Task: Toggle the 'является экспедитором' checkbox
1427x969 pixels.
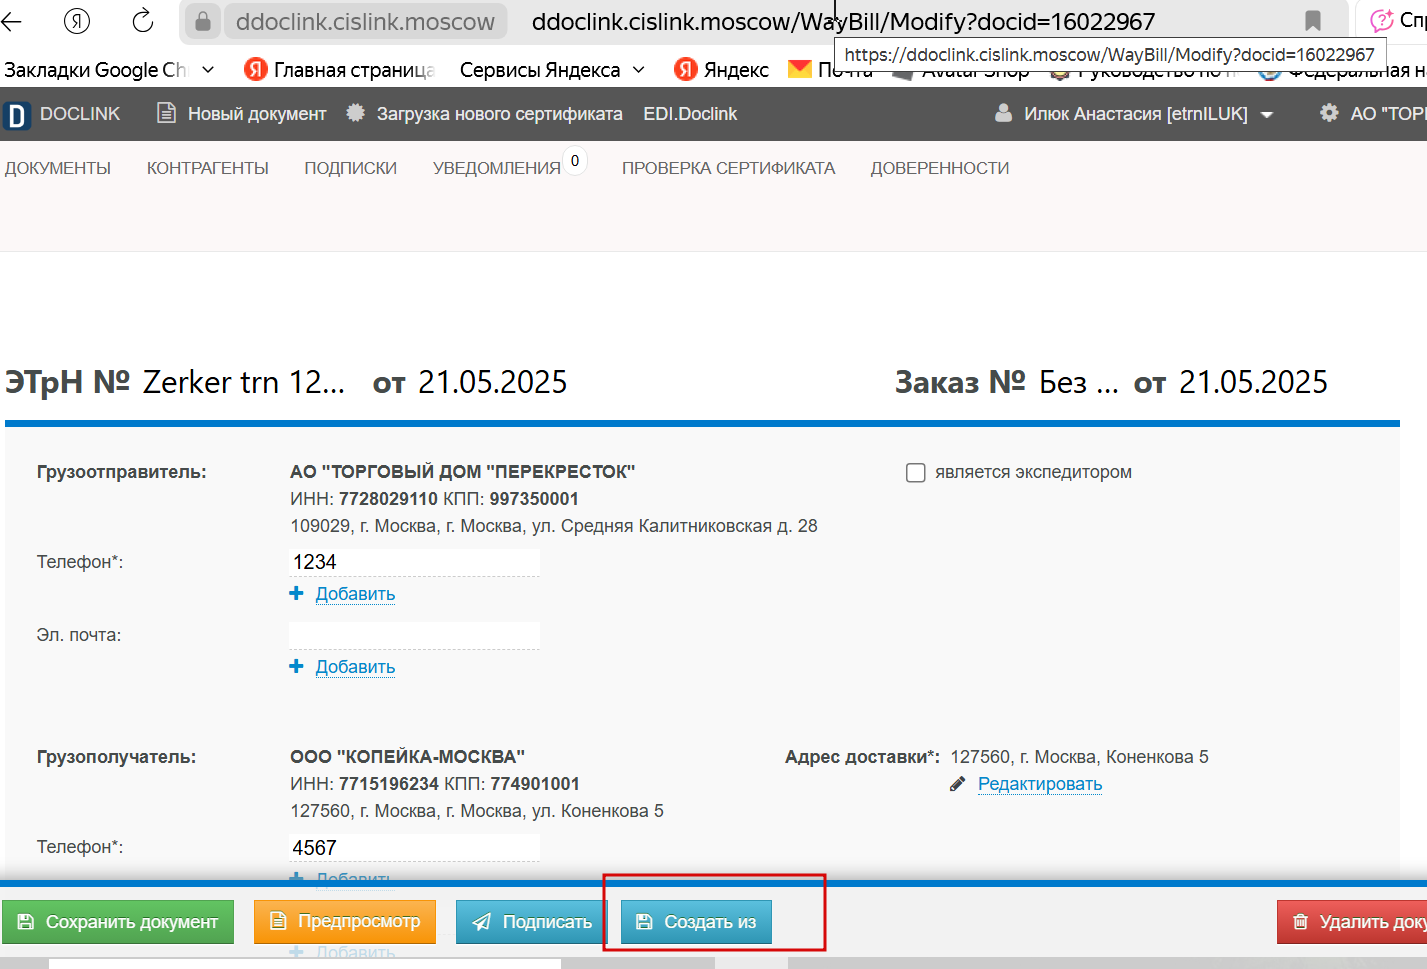Action: pyautogui.click(x=915, y=472)
